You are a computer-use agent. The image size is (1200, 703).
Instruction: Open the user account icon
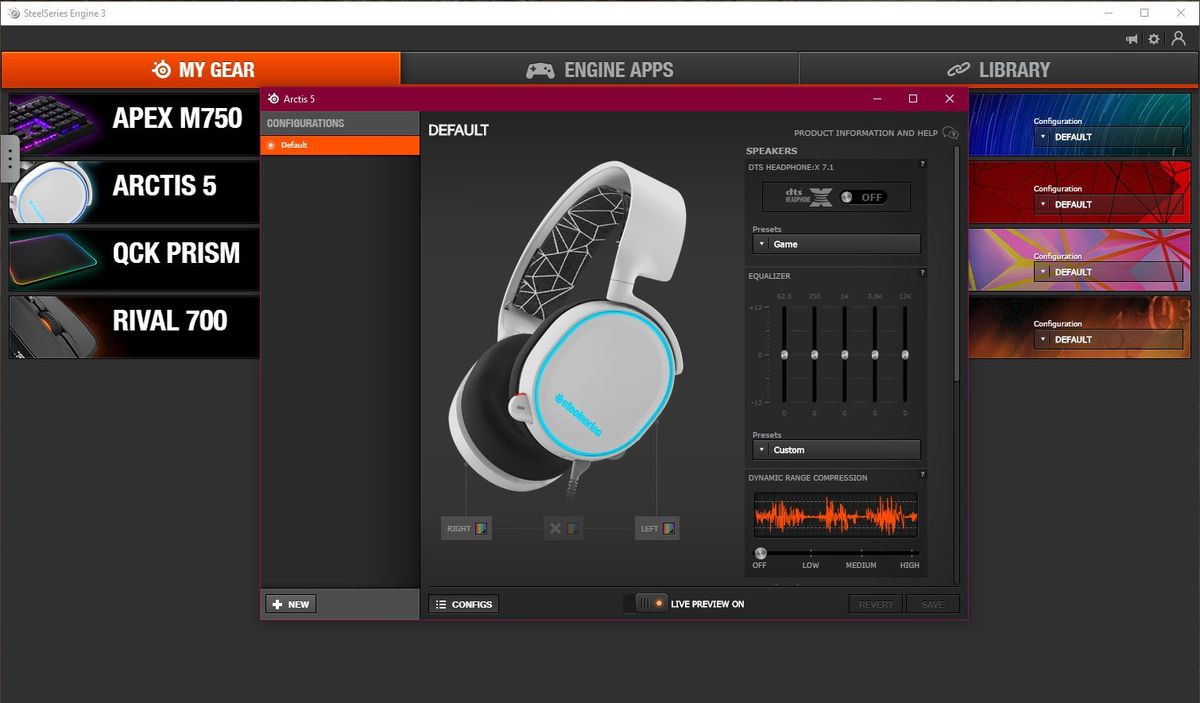1177,39
